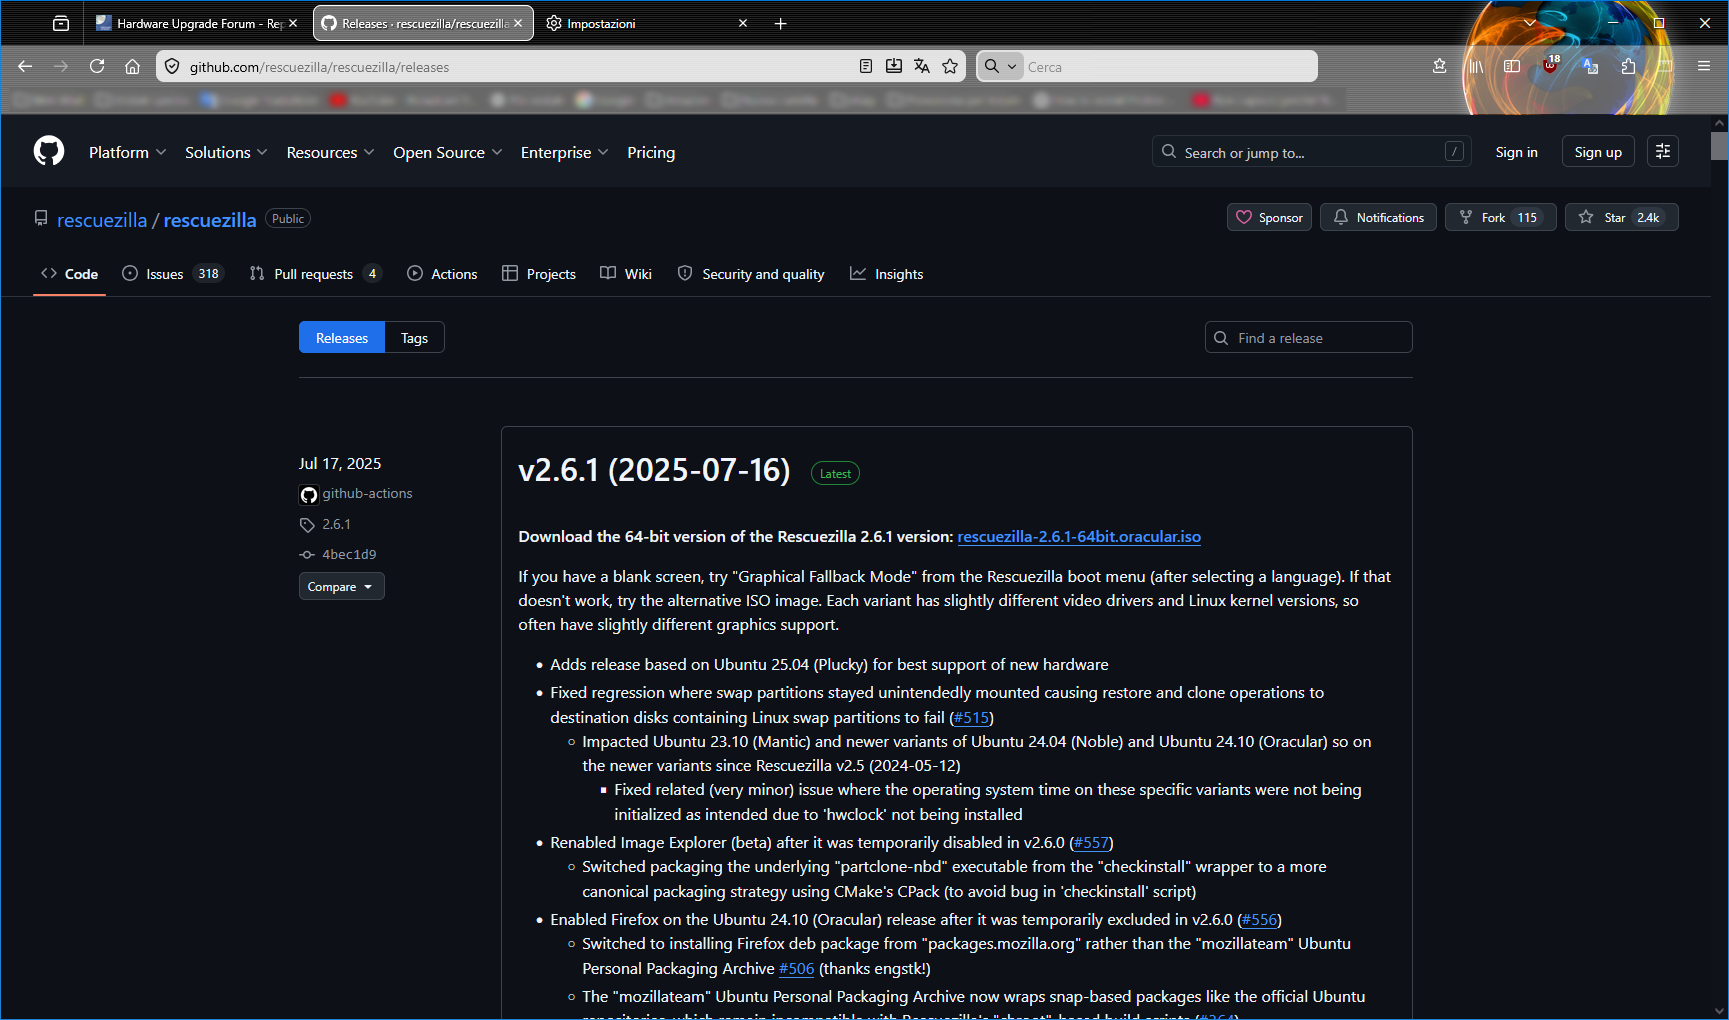This screenshot has width=1729, height=1020.
Task: Expand the Open Source menu
Action: click(x=447, y=152)
